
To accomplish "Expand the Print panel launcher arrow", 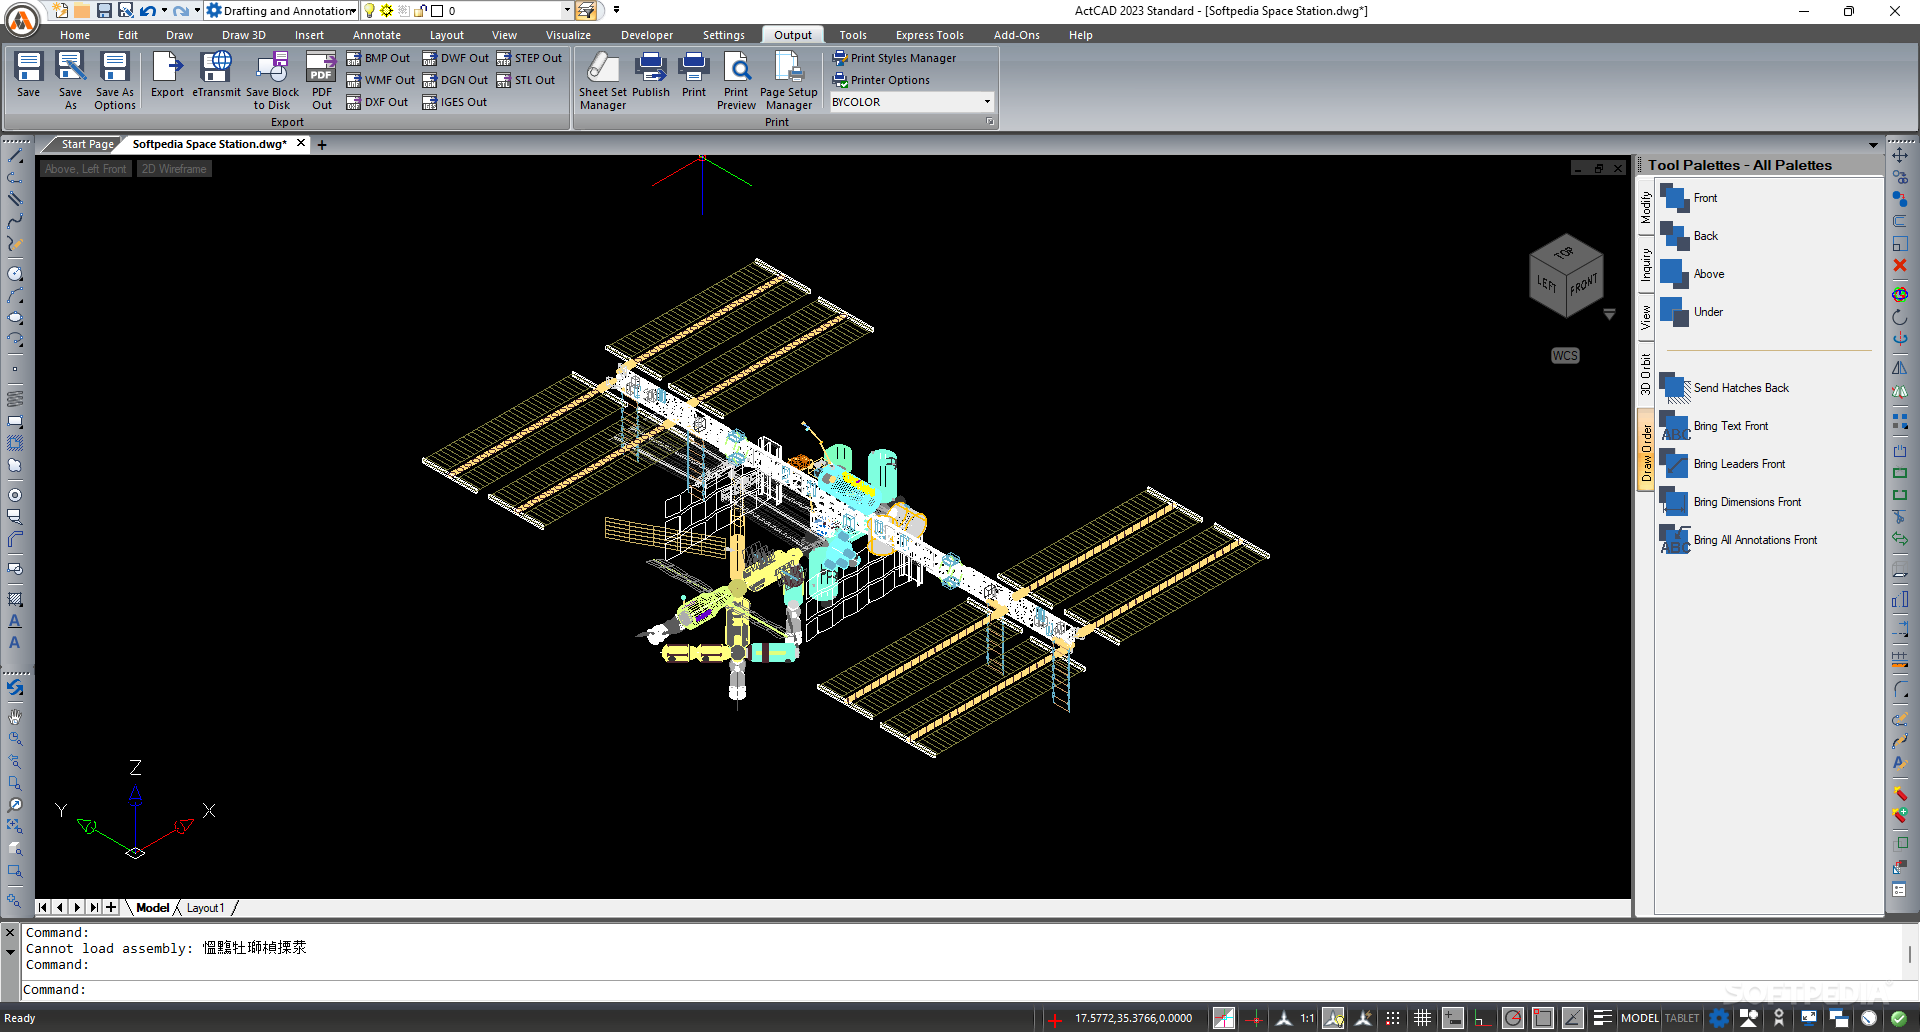I will (x=990, y=122).
